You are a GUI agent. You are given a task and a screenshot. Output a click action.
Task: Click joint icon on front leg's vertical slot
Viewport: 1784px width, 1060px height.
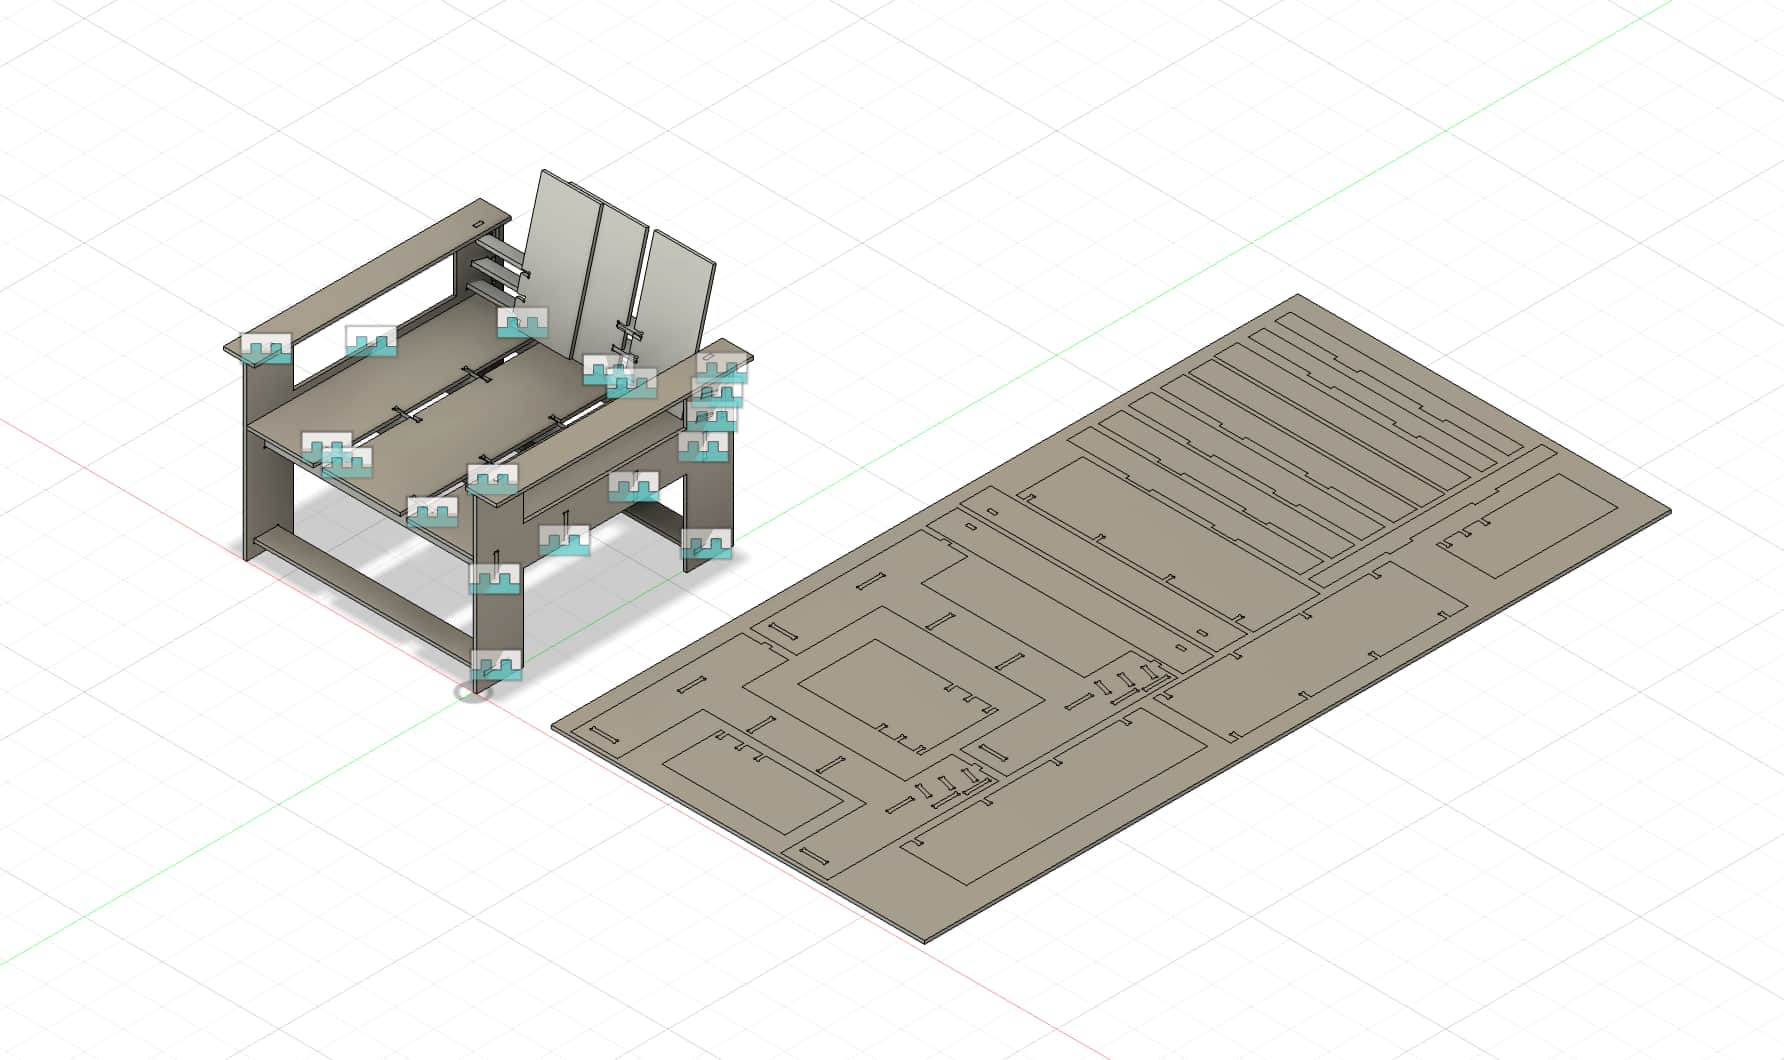tap(497, 578)
